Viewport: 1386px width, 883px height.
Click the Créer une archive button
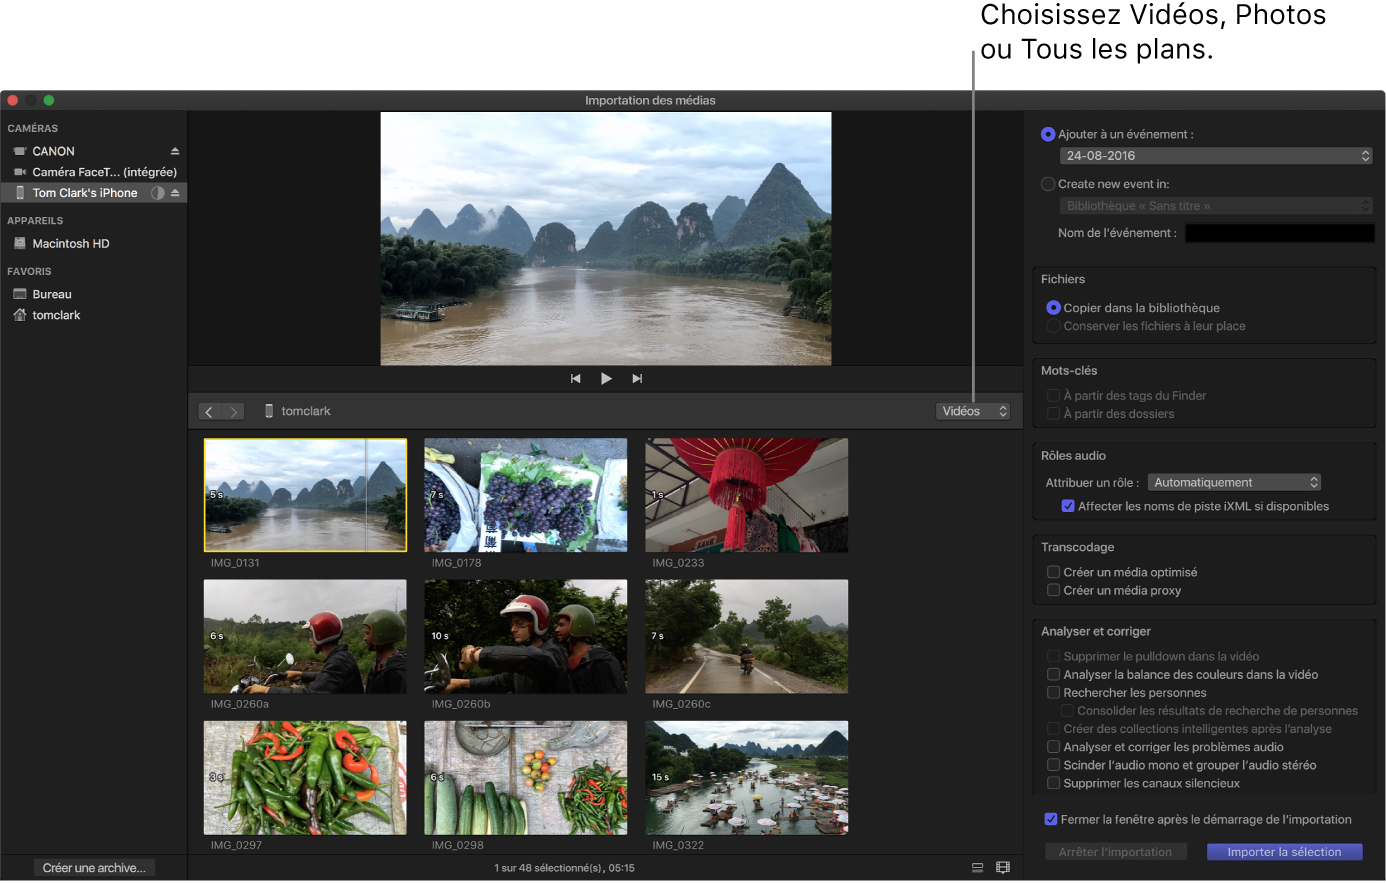[x=94, y=868]
